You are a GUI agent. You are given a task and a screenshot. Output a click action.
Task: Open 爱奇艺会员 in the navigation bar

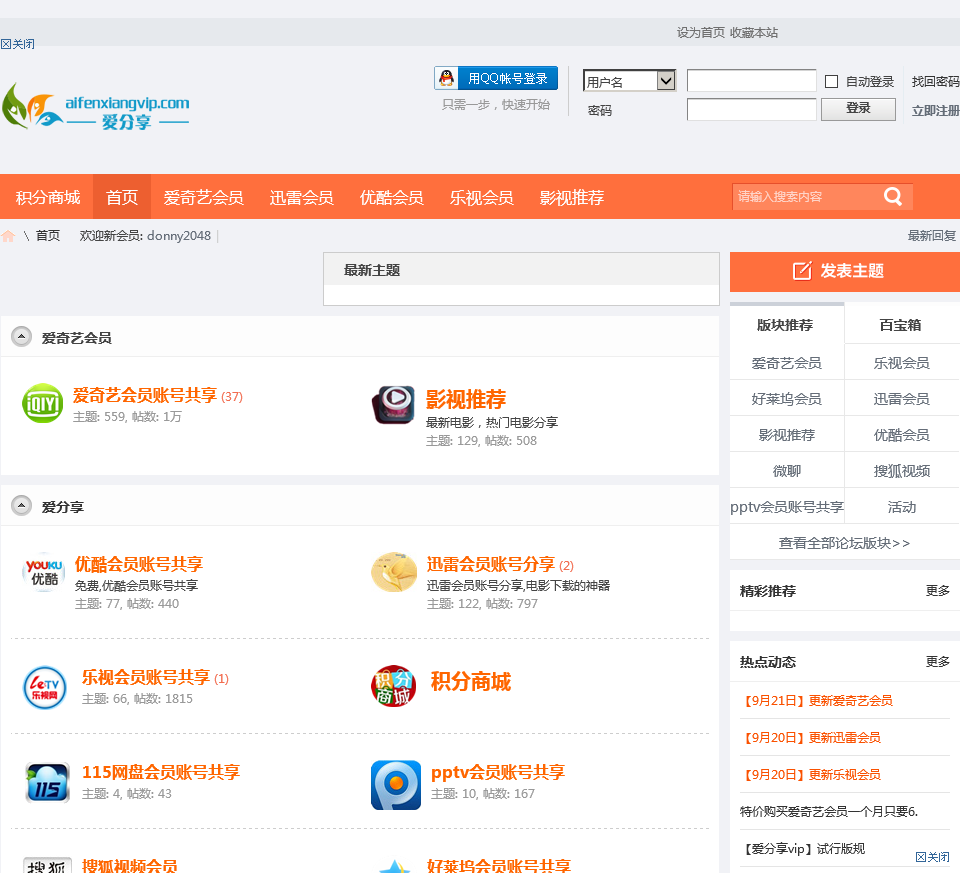point(203,197)
